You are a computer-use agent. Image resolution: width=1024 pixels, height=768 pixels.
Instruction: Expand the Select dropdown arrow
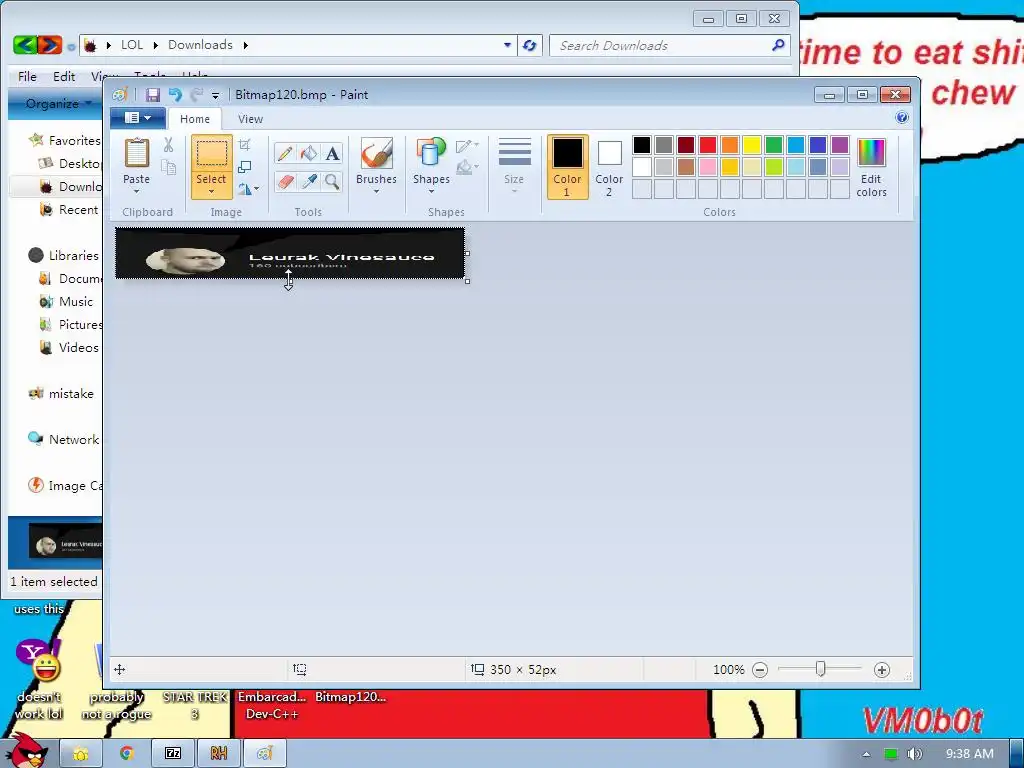point(212,191)
